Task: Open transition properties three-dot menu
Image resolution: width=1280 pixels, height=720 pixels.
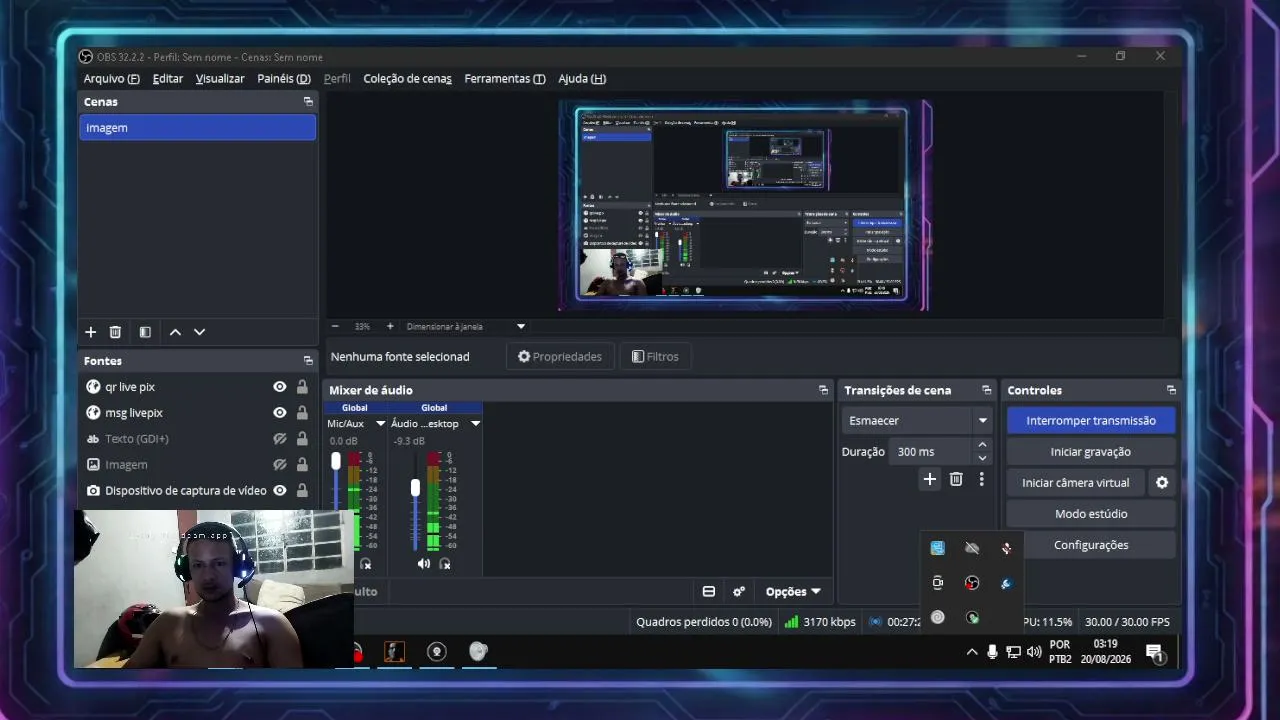Action: [x=981, y=480]
